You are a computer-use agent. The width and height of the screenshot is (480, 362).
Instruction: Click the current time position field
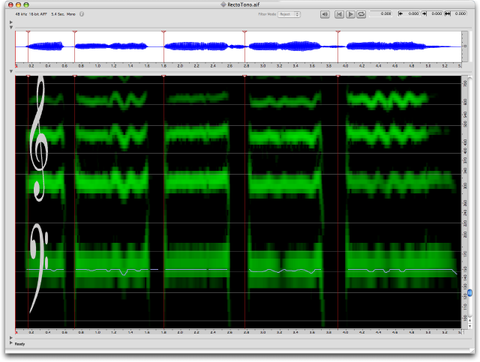click(382, 14)
